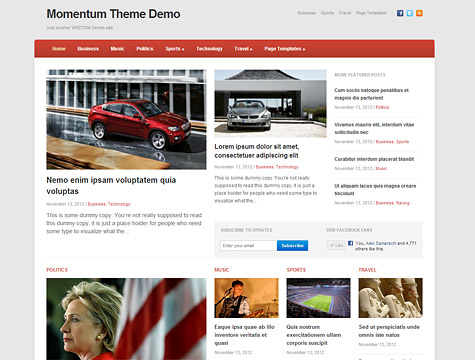The width and height of the screenshot is (475, 360).
Task: Click the Momentum Theme Demo site title
Action: tap(113, 14)
